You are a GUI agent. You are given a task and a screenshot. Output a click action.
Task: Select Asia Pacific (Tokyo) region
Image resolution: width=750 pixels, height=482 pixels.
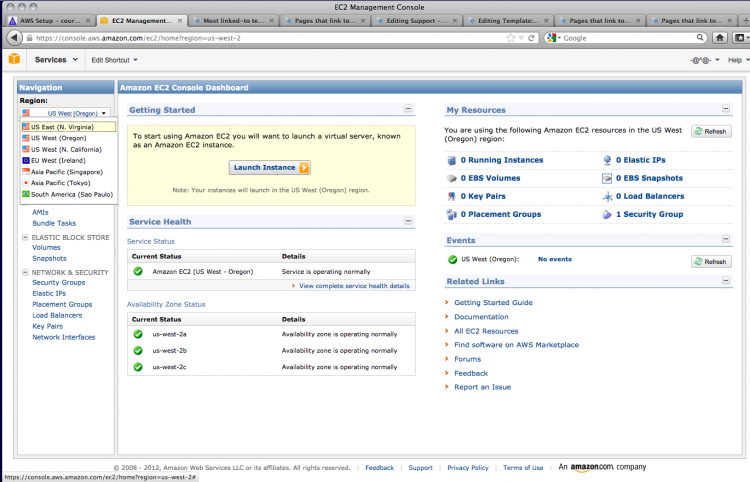click(68, 183)
